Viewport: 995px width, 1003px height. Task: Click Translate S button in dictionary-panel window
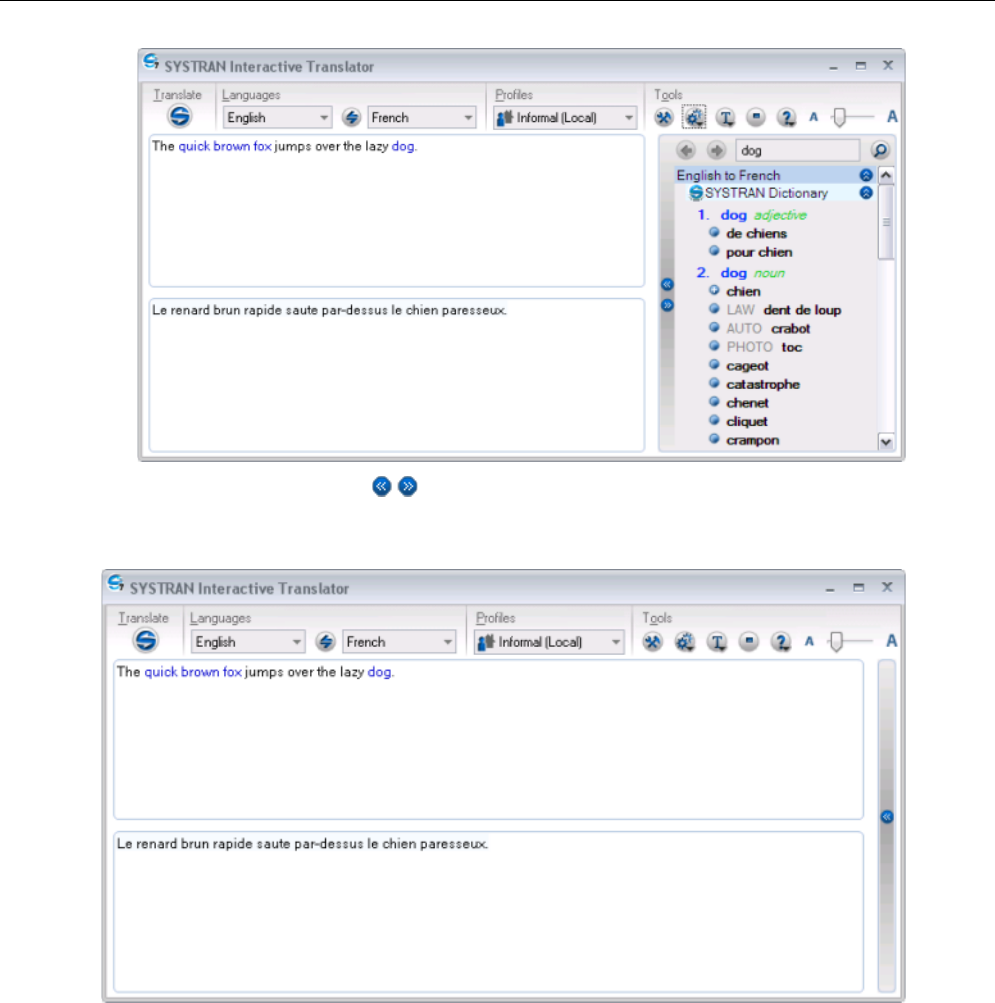click(x=180, y=116)
